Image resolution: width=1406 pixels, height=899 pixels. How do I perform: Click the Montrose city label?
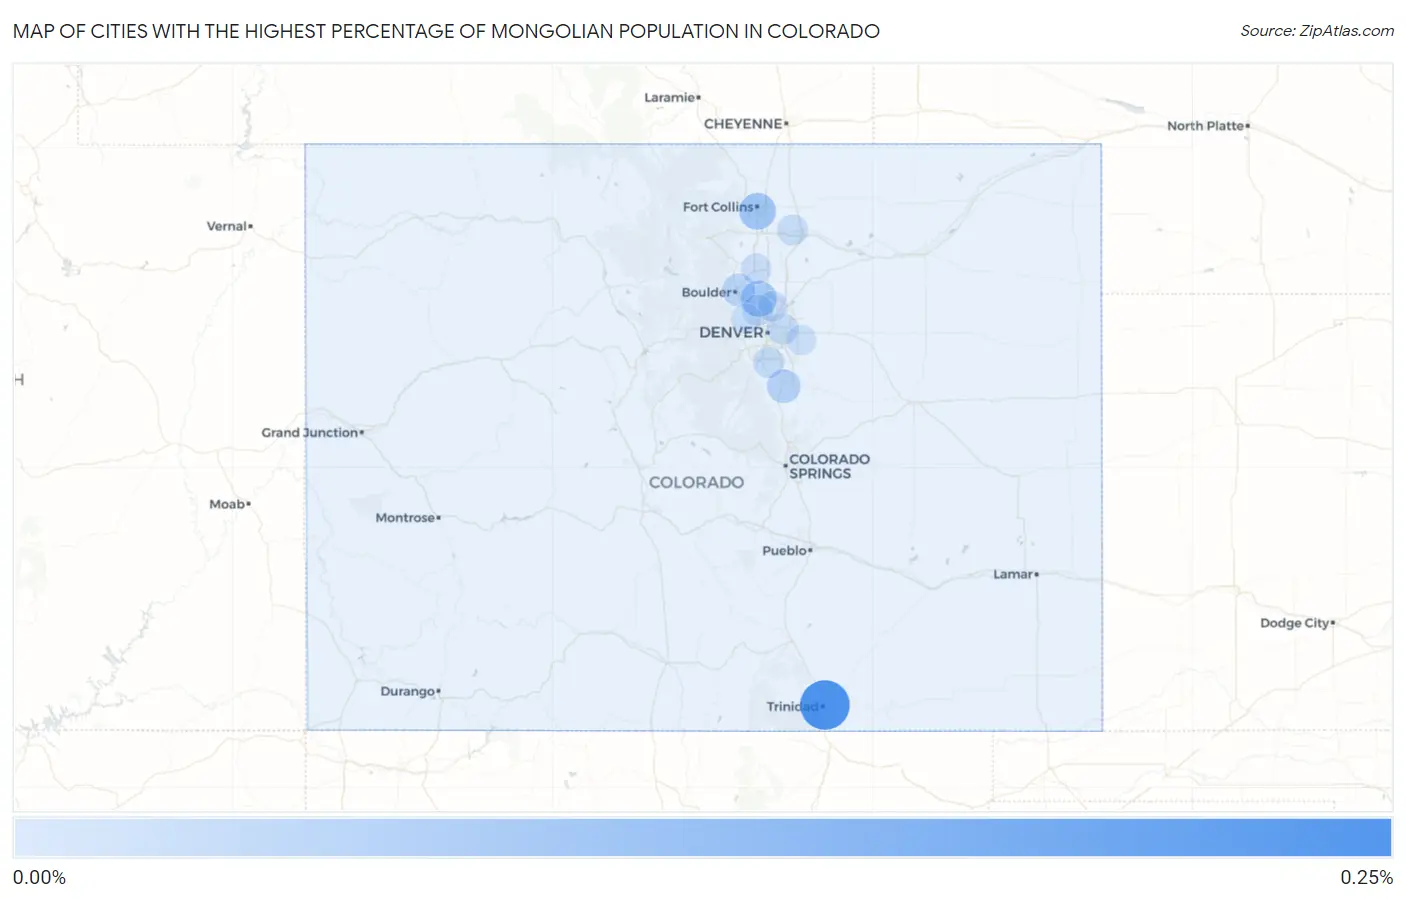click(x=405, y=517)
